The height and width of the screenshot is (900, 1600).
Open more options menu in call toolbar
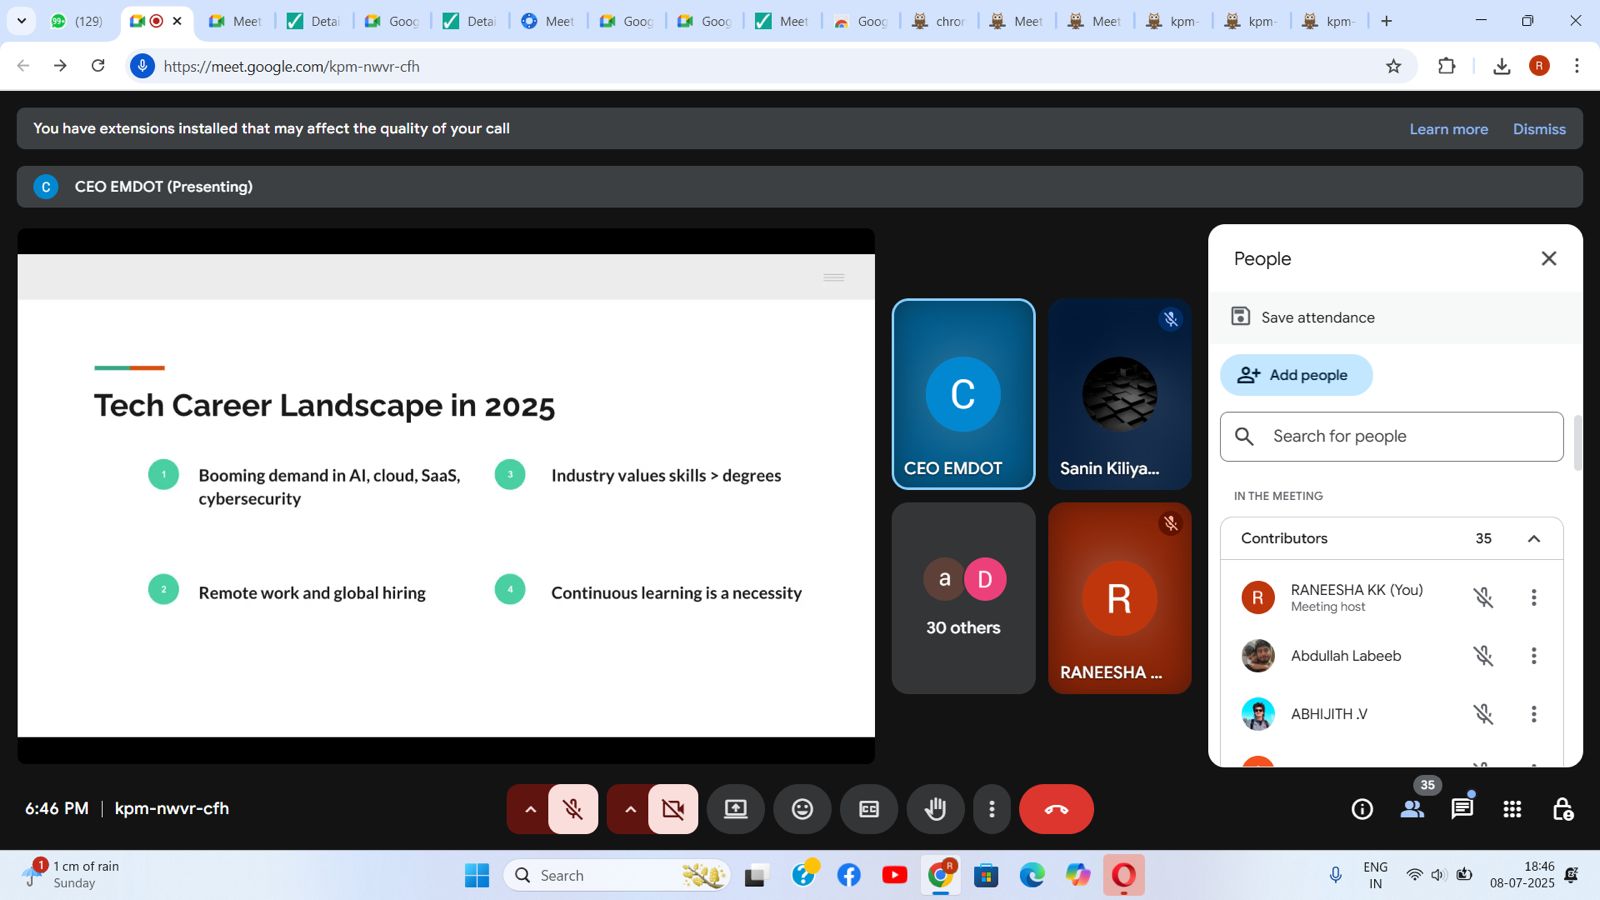[x=991, y=809]
